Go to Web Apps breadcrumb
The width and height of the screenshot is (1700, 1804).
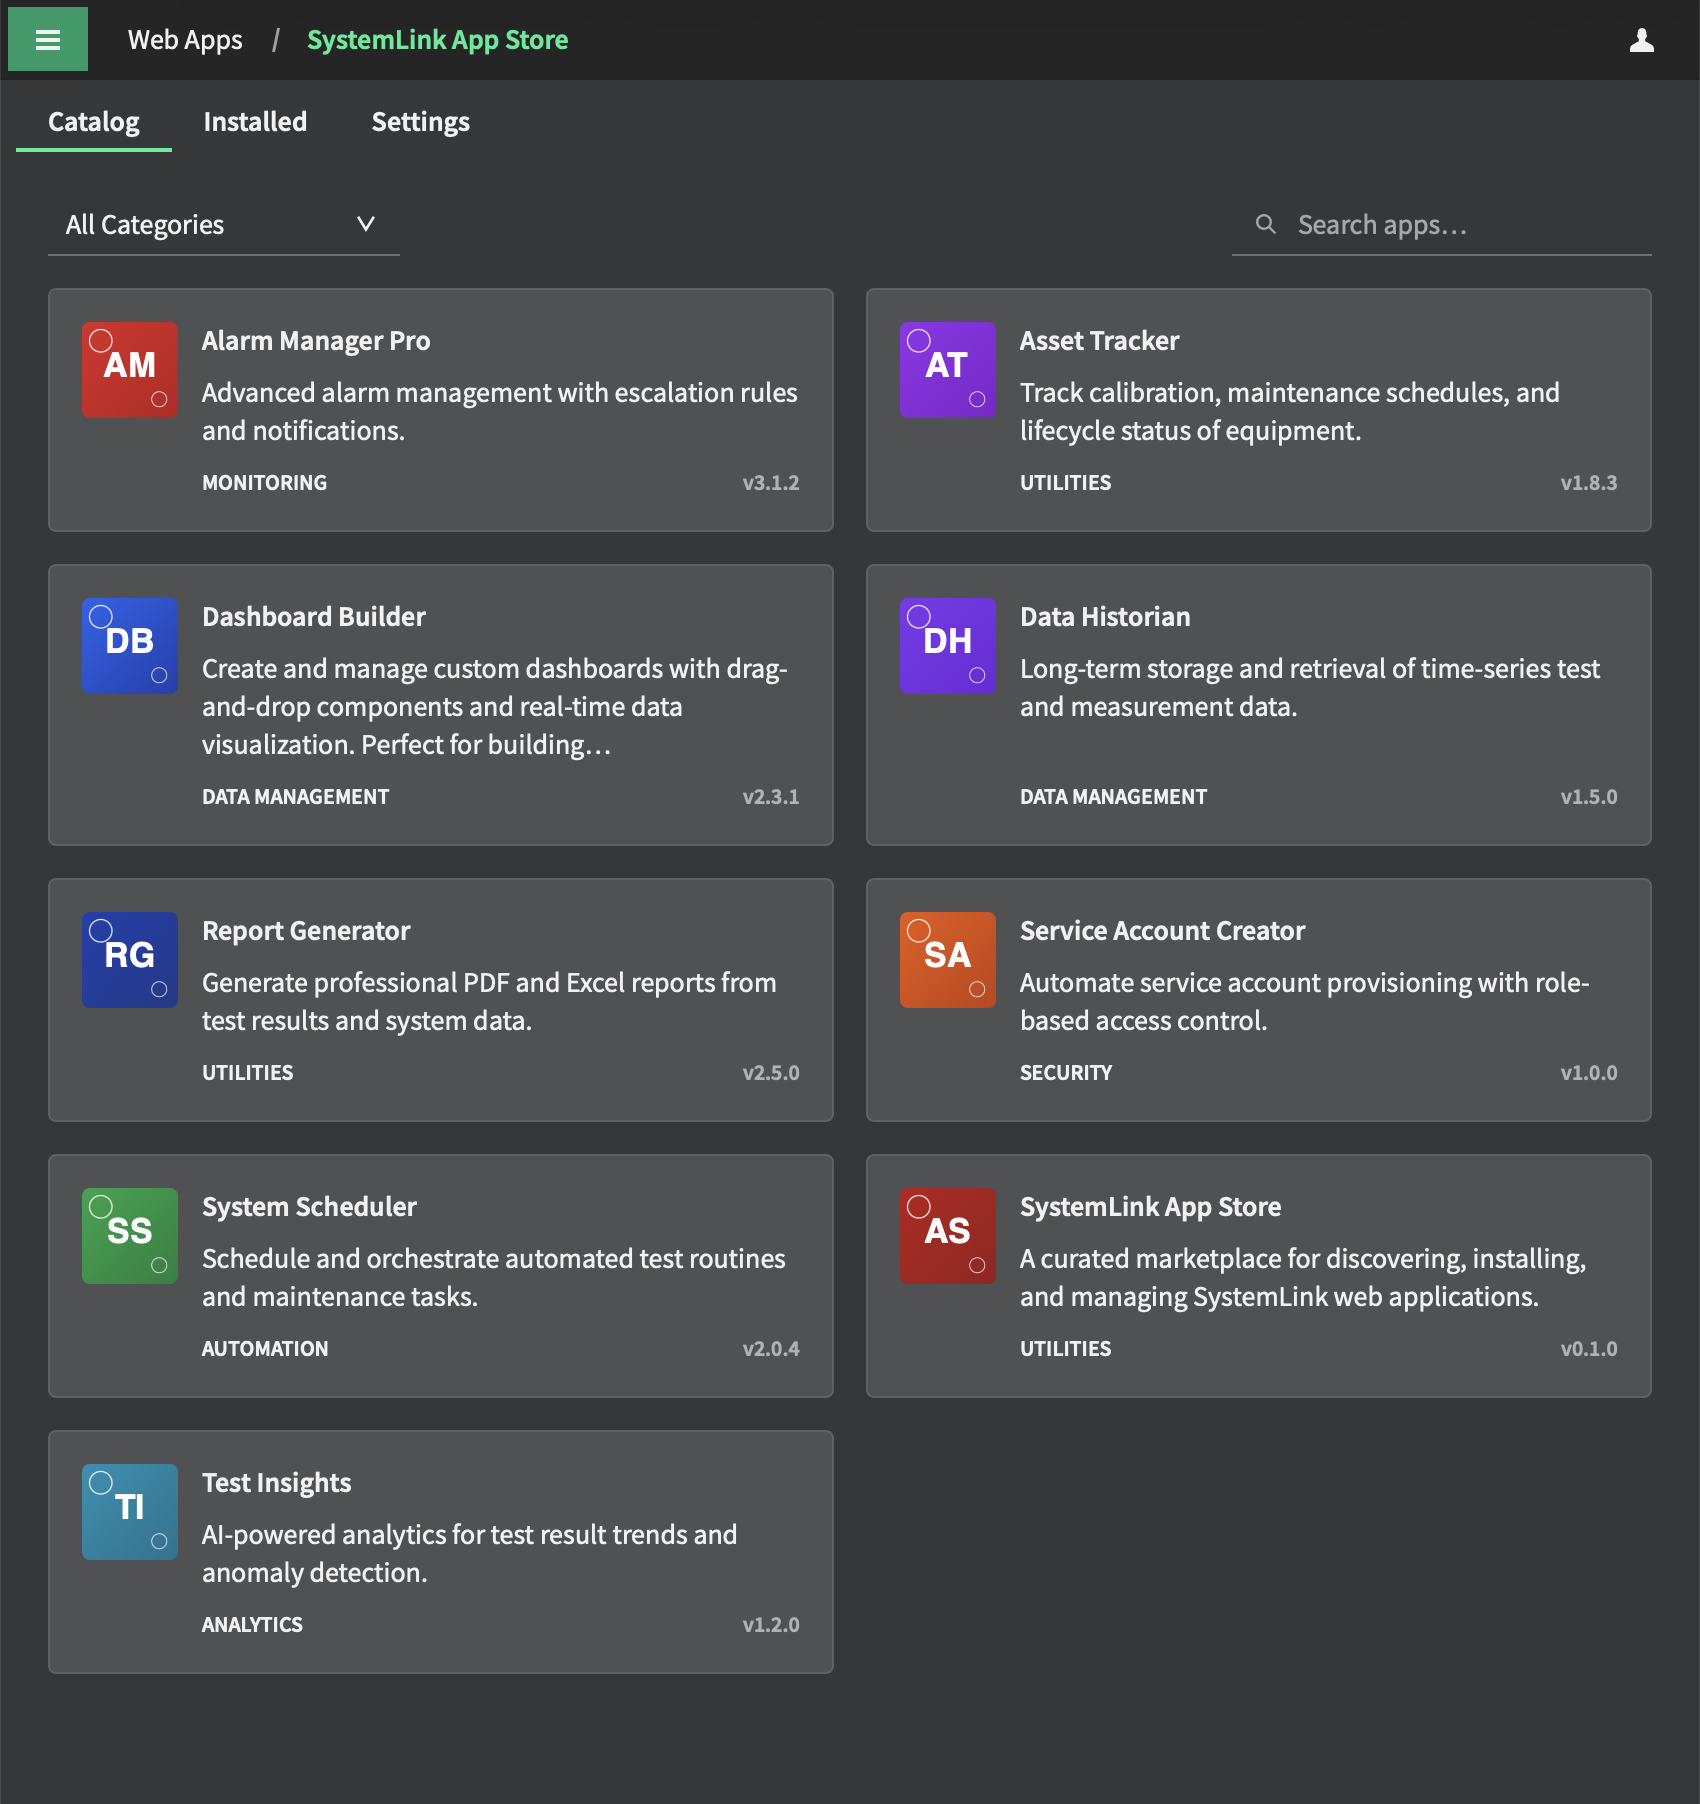pos(185,40)
